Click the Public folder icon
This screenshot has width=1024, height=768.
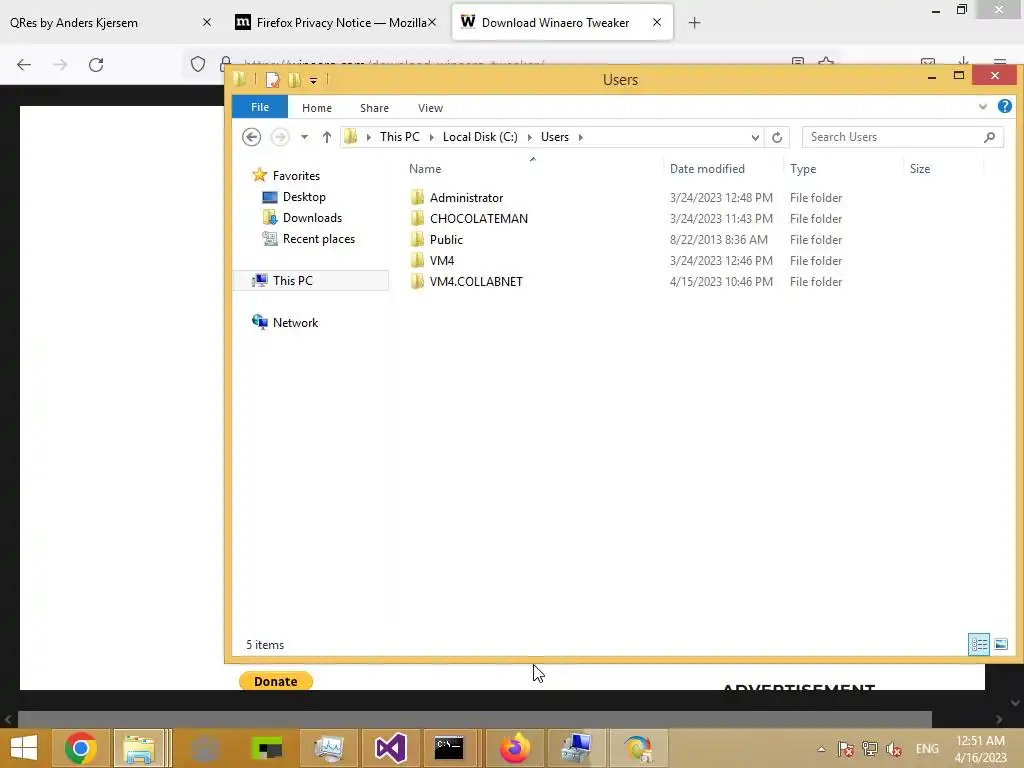coord(417,239)
